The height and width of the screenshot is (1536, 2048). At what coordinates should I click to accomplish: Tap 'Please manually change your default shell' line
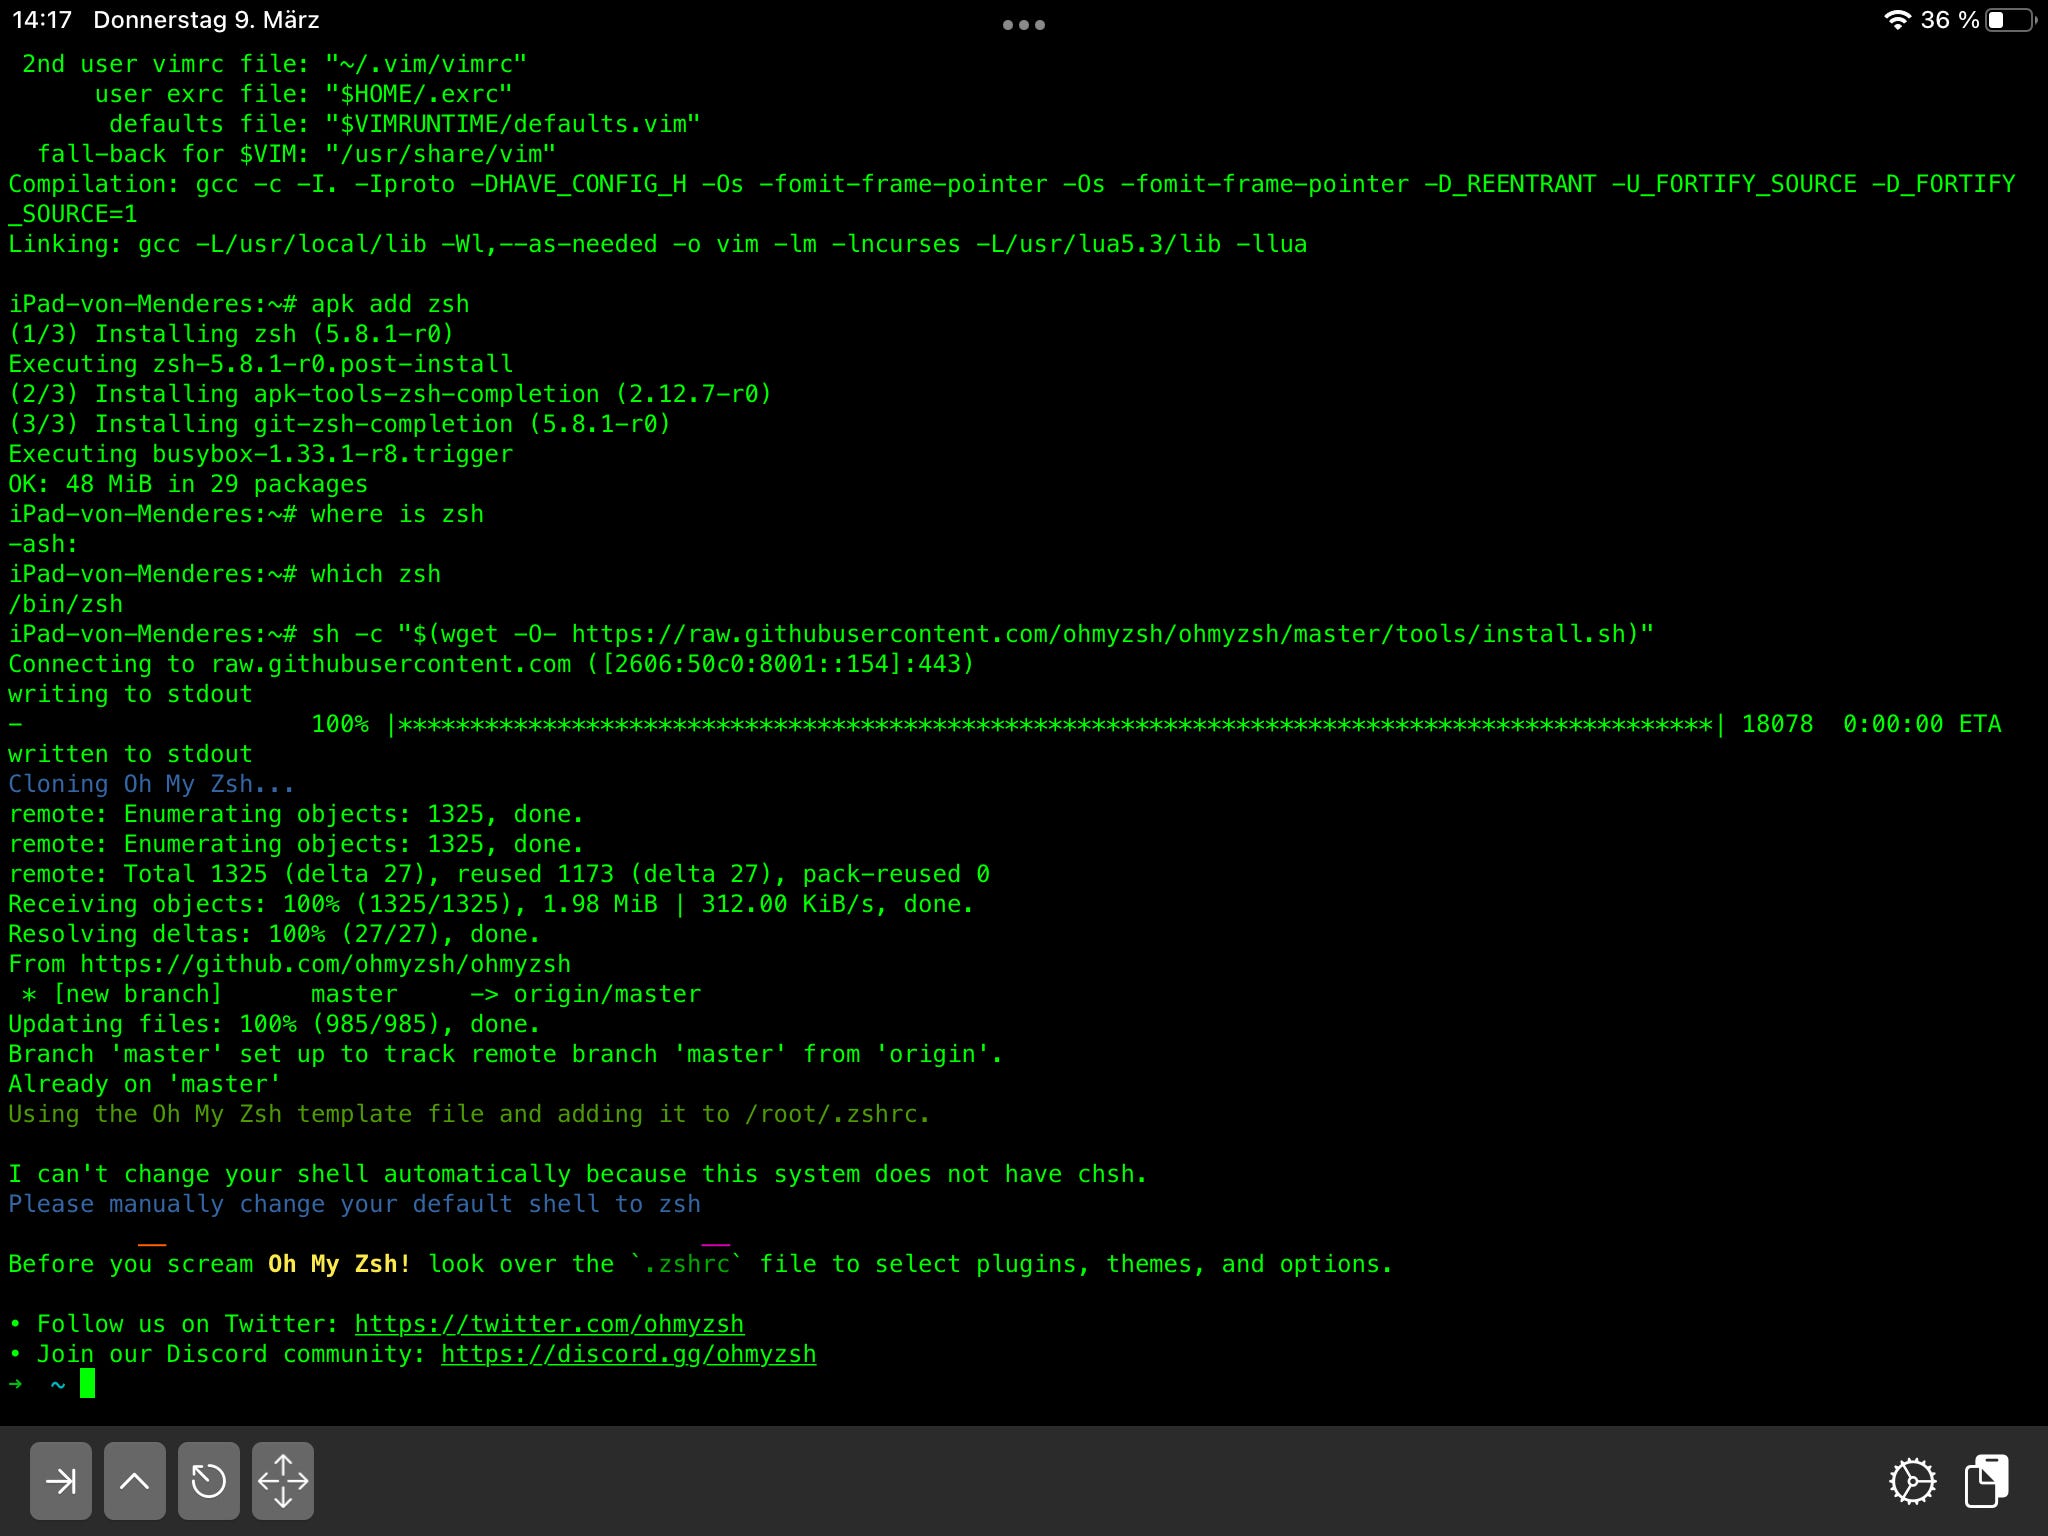click(x=355, y=1204)
